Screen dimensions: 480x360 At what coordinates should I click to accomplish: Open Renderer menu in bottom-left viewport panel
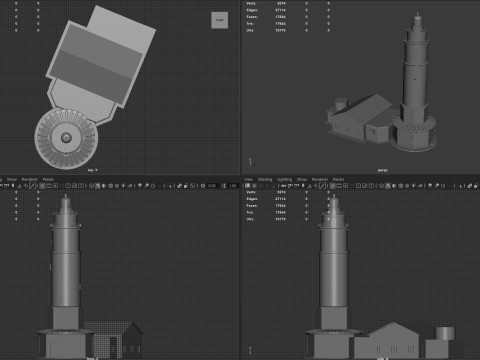coord(30,179)
